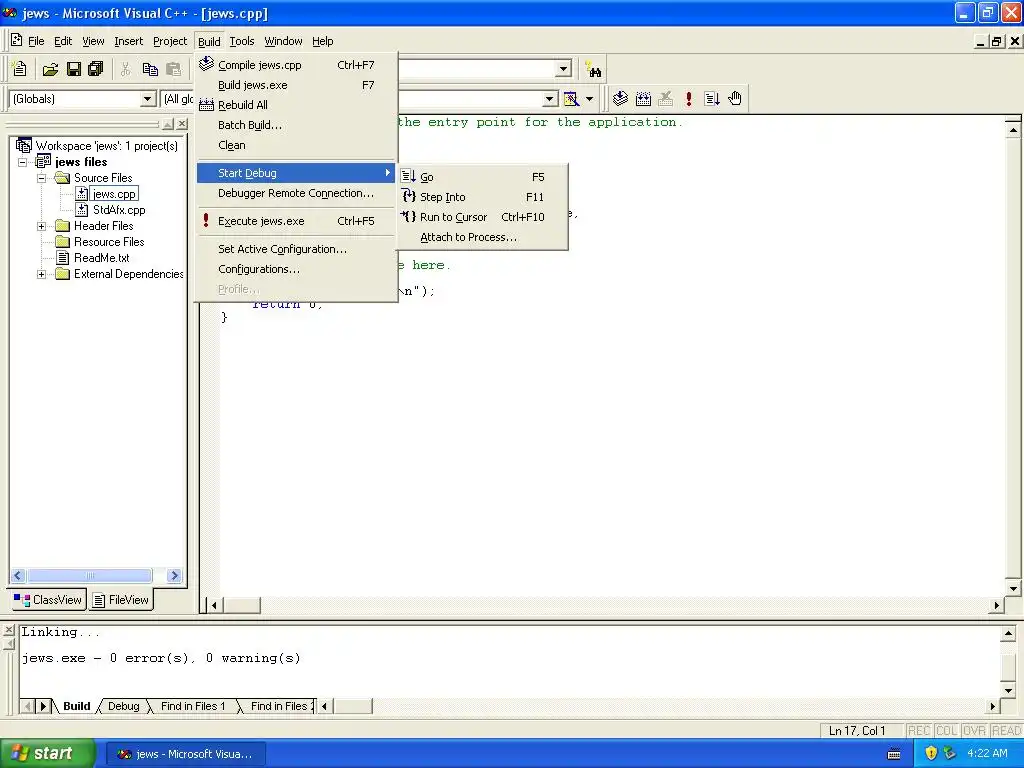
Task: Click the red Execute icon in Build menu
Action: pyautogui.click(x=206, y=221)
